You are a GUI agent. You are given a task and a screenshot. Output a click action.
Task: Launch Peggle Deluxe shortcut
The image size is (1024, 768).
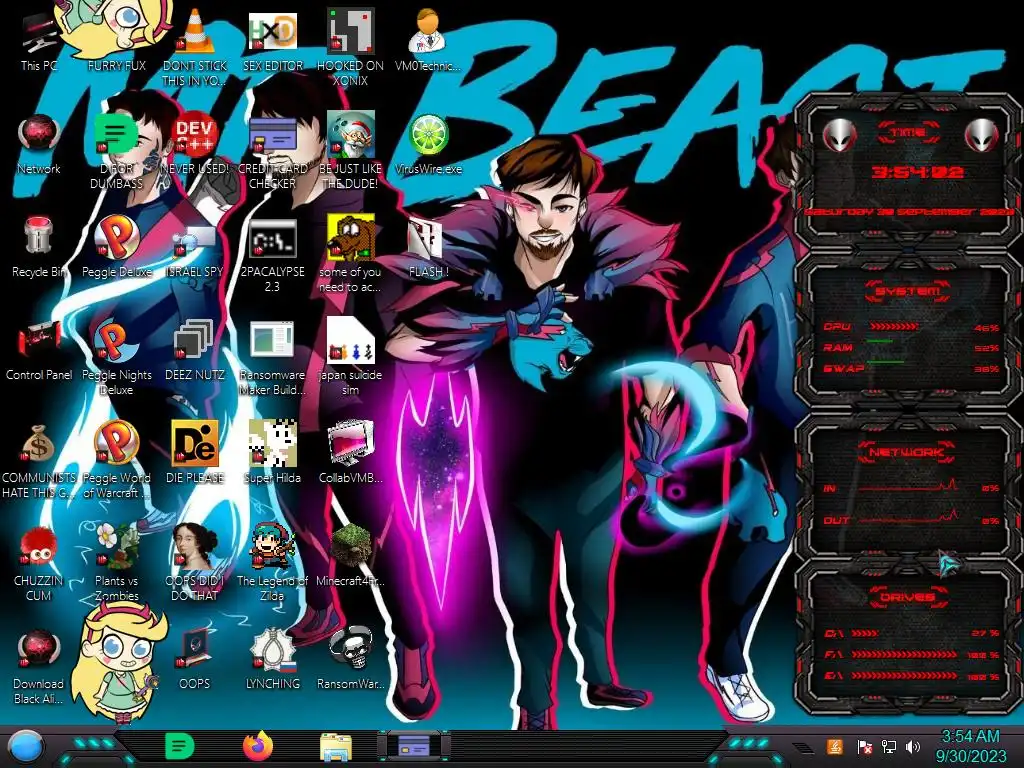[117, 247]
